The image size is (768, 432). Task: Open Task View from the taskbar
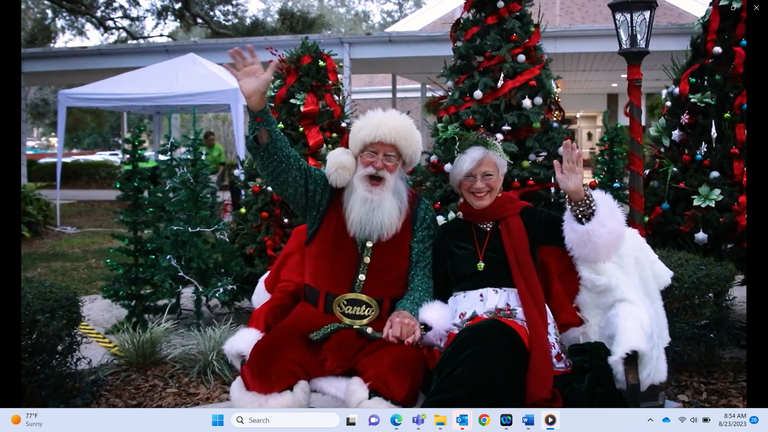(x=351, y=420)
